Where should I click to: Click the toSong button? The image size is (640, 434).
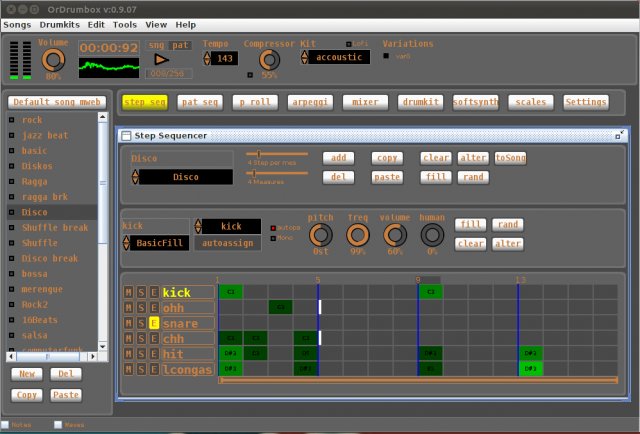(x=510, y=158)
